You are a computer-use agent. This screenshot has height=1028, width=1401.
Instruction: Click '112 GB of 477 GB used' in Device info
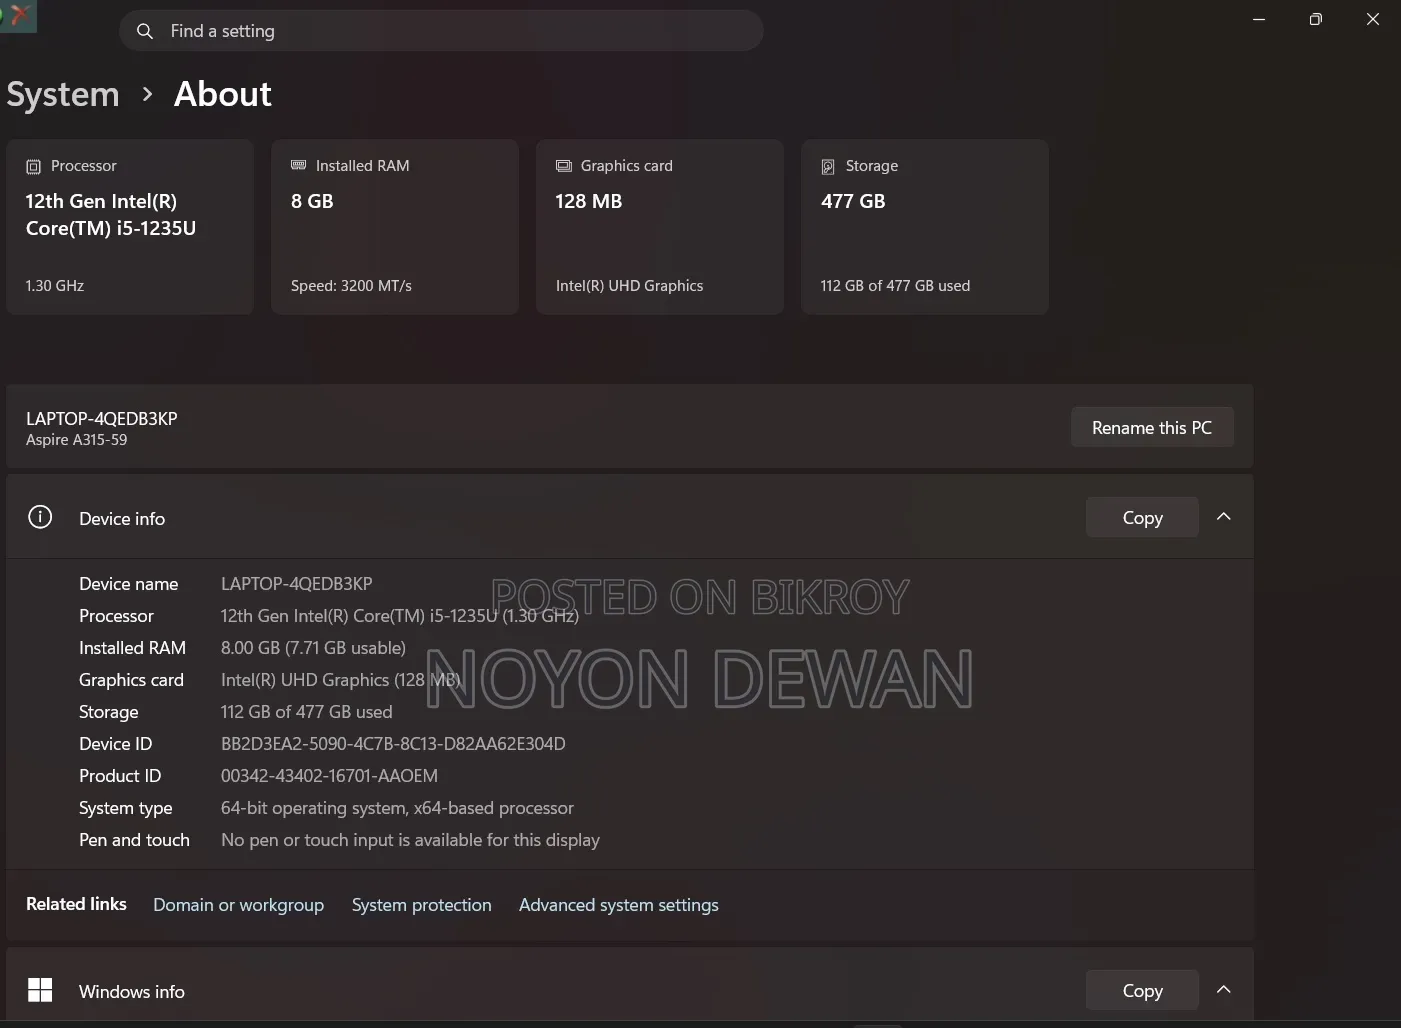(306, 712)
